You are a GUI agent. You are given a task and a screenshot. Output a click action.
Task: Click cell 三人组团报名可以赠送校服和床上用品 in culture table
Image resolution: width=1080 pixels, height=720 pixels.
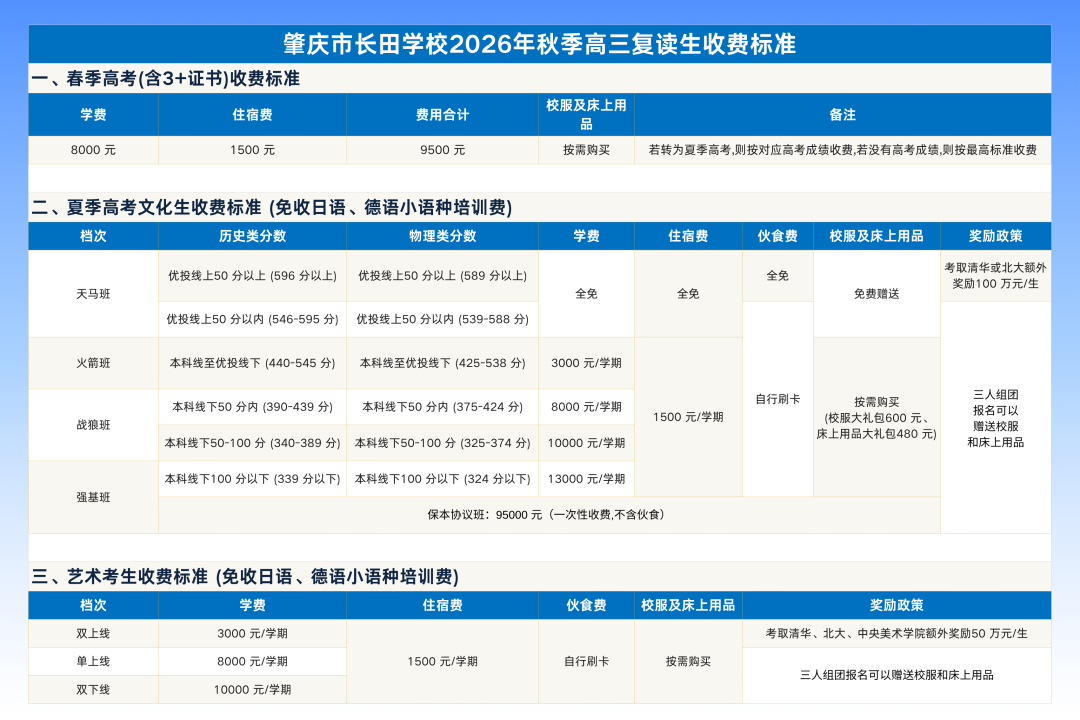(x=995, y=418)
